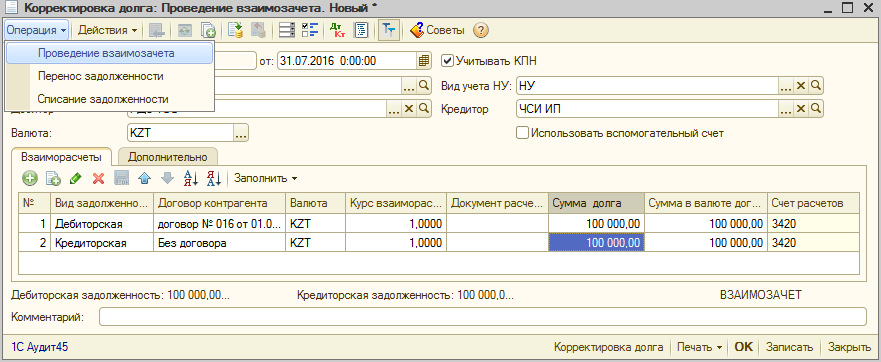Click the greyed refresh icon in top toolbar

click(185, 30)
